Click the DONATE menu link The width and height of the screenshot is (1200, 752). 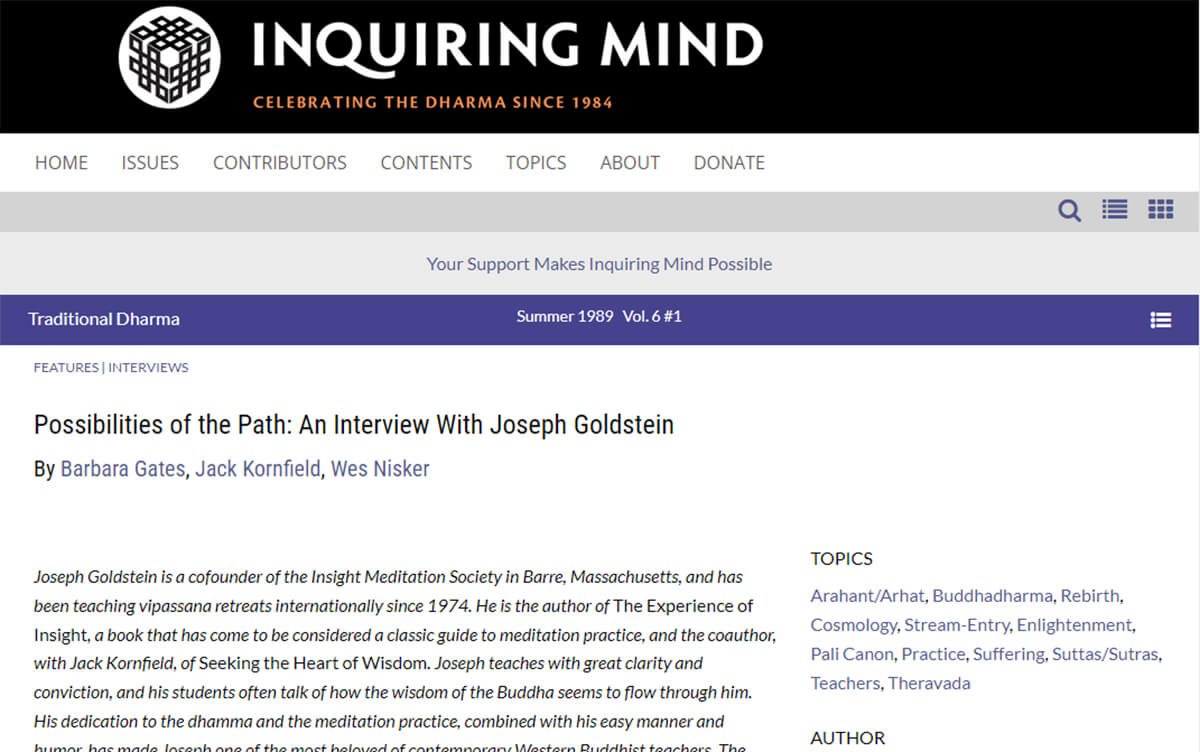pos(728,163)
